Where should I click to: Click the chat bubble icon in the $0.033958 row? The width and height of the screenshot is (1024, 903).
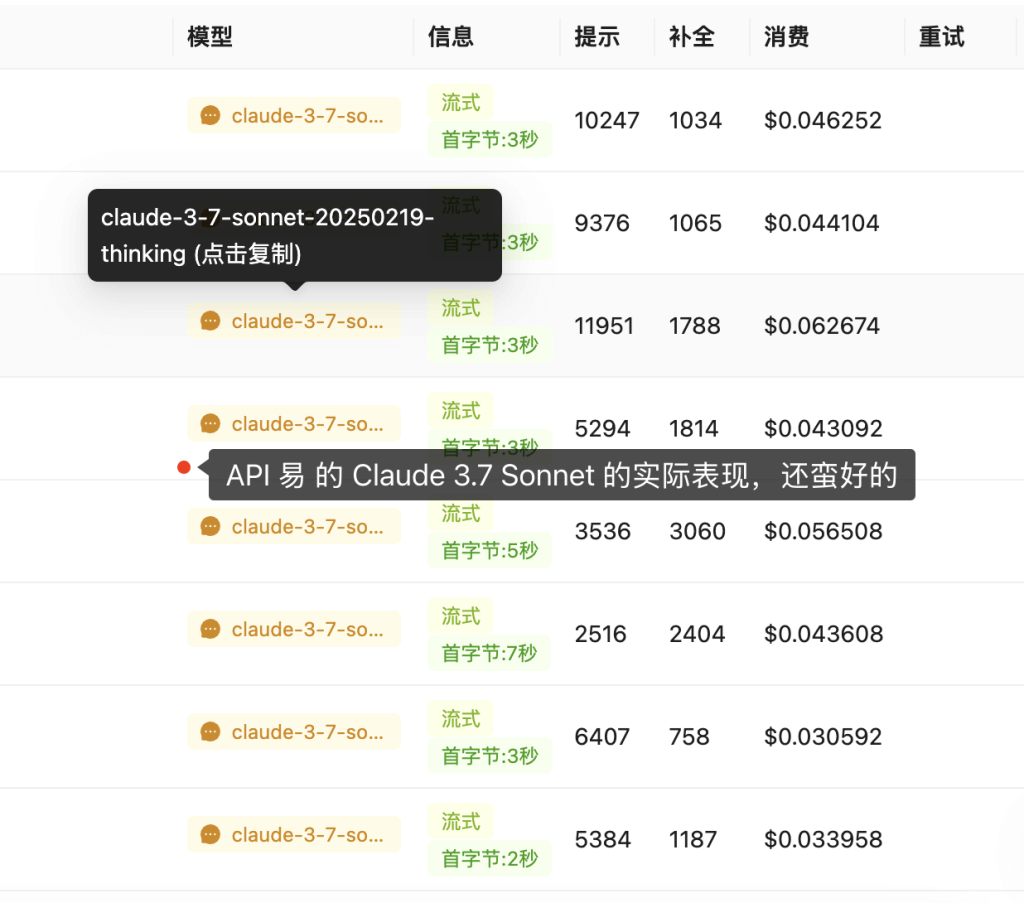pyautogui.click(x=210, y=835)
